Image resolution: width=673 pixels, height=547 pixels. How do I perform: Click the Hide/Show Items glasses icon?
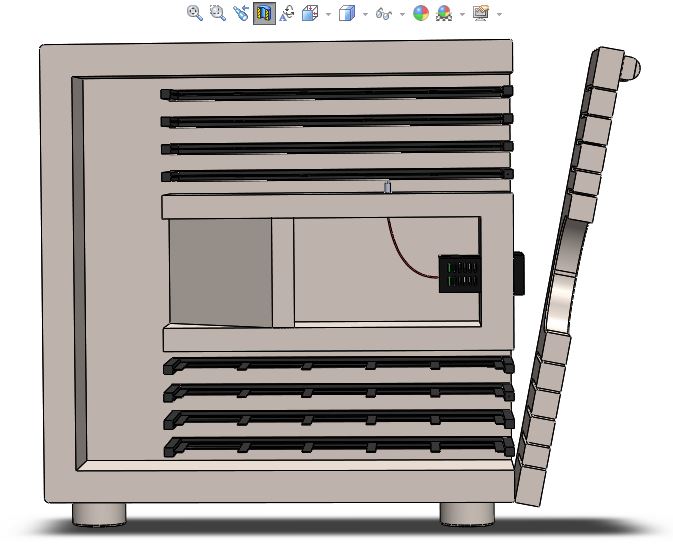[x=384, y=14]
